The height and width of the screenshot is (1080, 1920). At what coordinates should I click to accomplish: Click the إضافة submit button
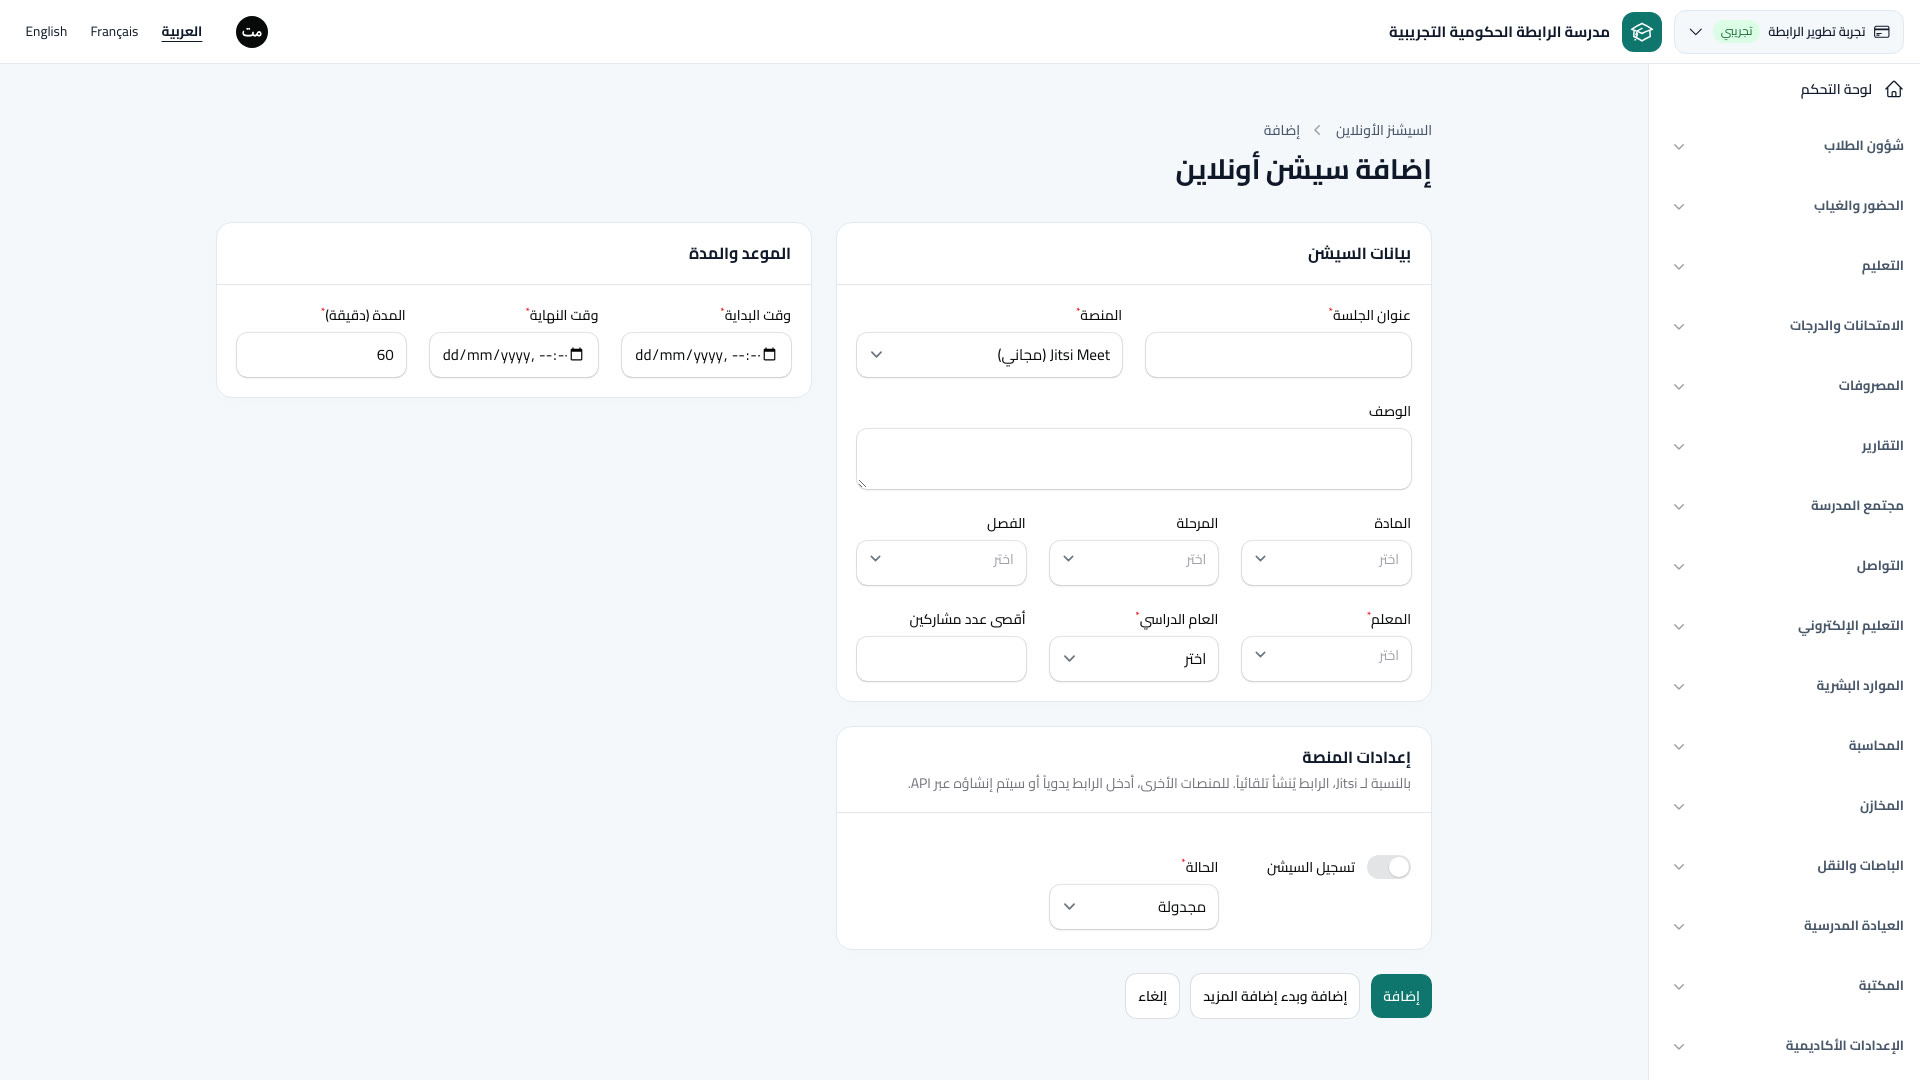click(1401, 996)
